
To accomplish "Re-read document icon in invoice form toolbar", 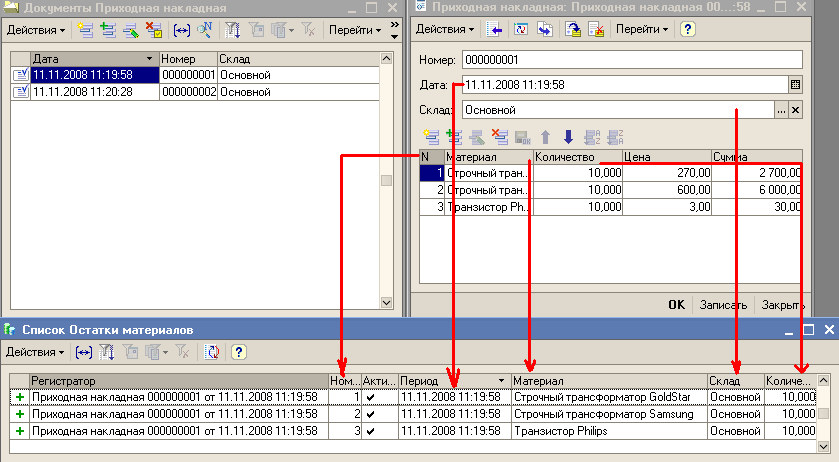I will pos(521,30).
